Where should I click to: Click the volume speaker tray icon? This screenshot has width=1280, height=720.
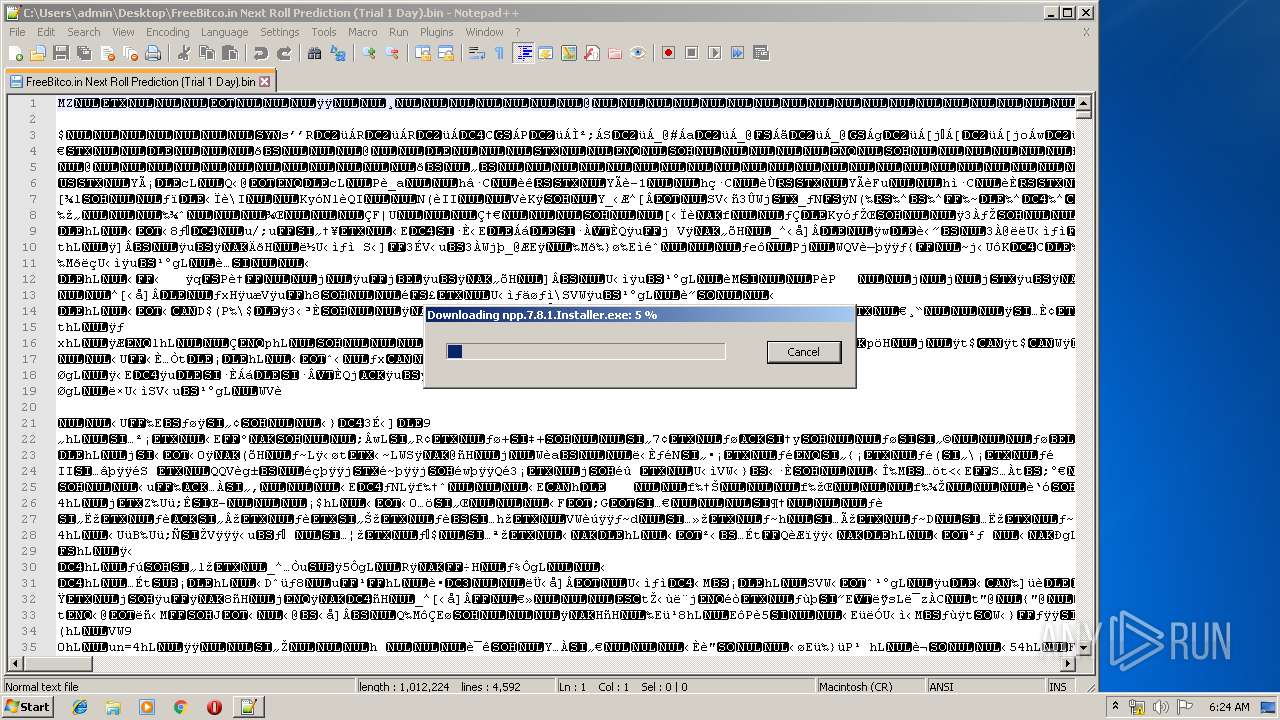(1160, 707)
